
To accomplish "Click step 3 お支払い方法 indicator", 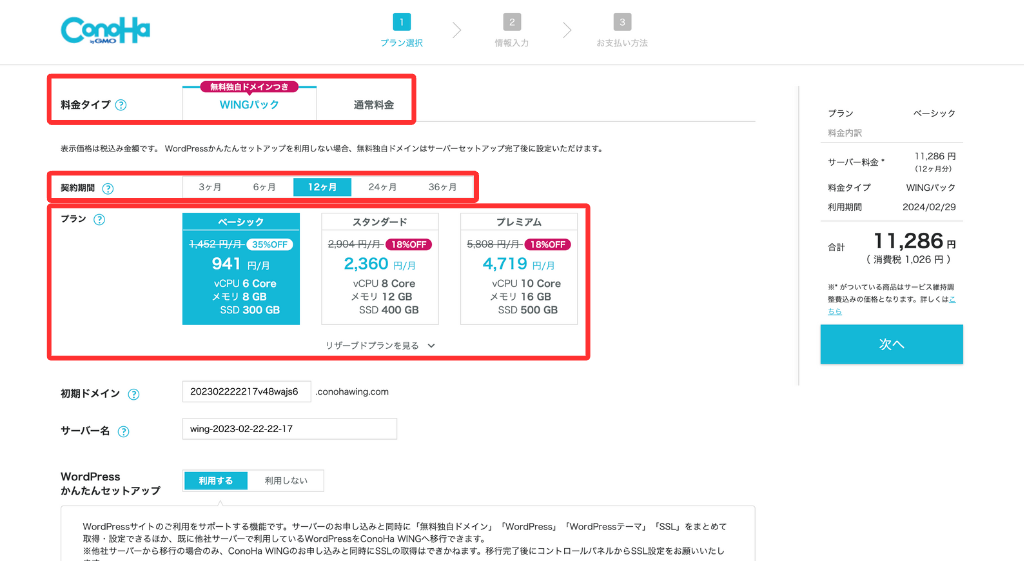I will click(622, 31).
